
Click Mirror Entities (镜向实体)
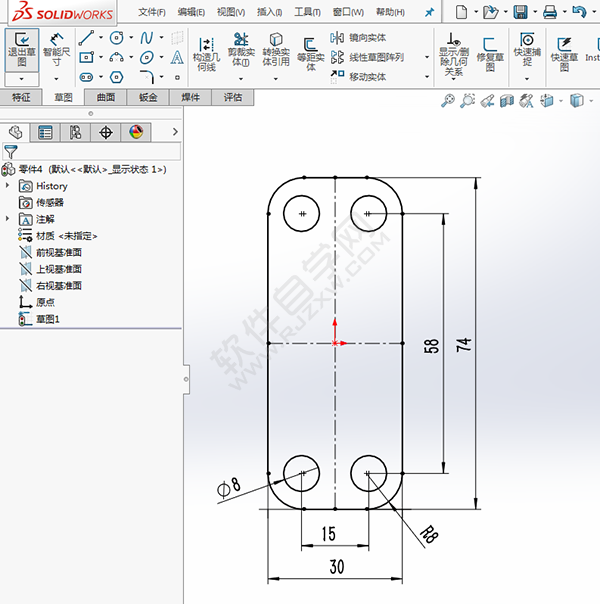point(358,38)
